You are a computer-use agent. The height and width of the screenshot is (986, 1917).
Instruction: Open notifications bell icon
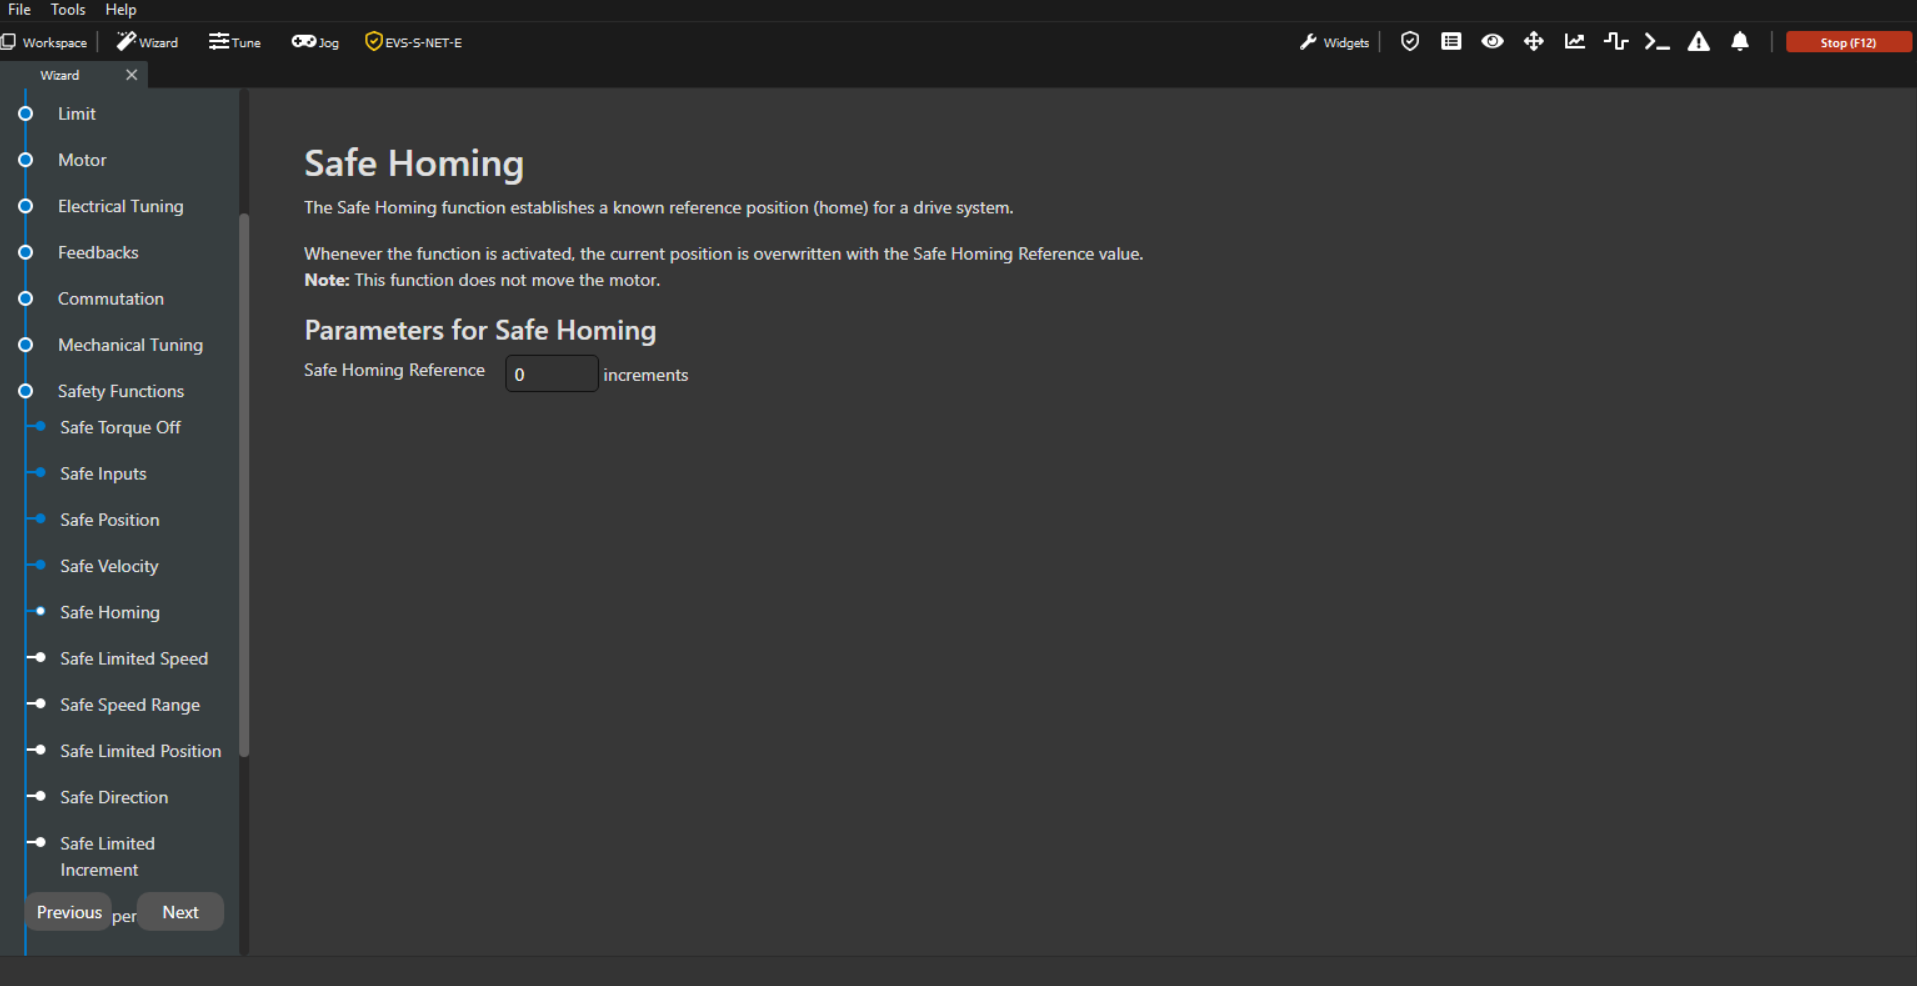coord(1740,42)
